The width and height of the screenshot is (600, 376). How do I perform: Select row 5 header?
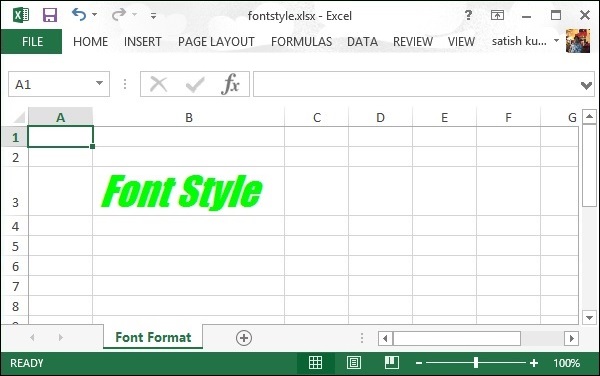click(15, 246)
